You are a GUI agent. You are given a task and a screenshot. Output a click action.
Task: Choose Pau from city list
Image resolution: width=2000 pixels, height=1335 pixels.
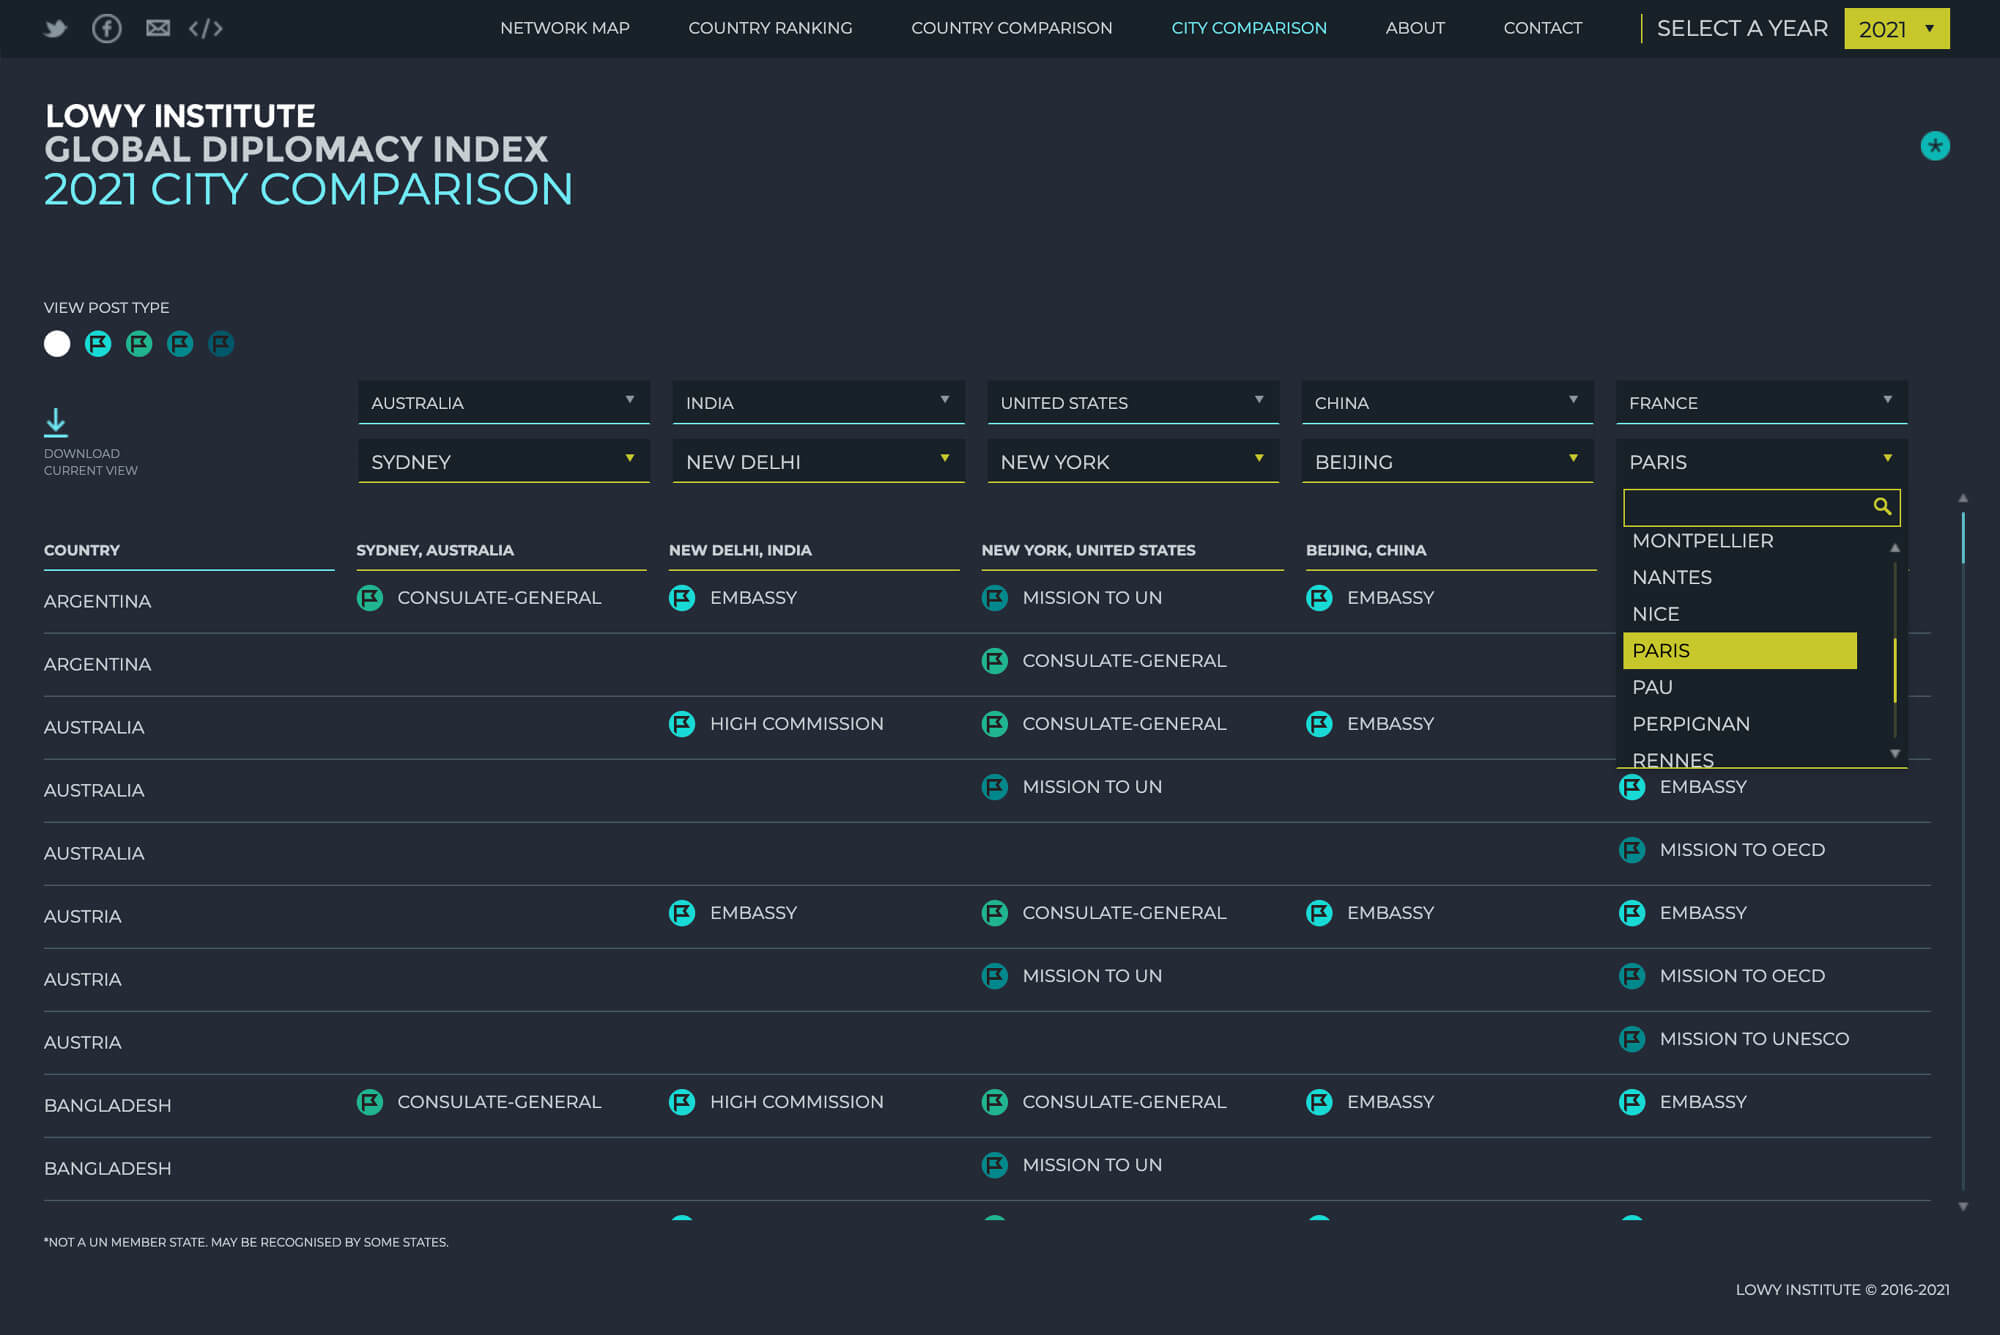[1739, 687]
